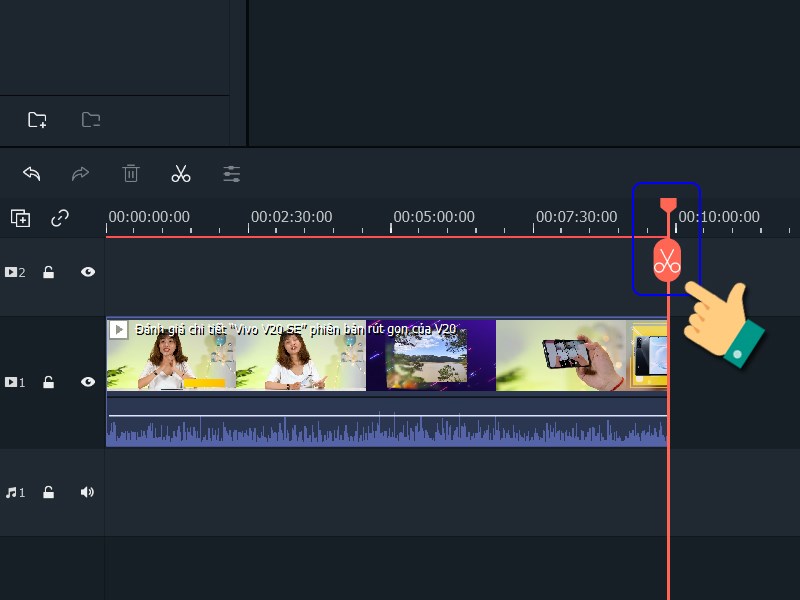Undo the last action

(x=31, y=173)
